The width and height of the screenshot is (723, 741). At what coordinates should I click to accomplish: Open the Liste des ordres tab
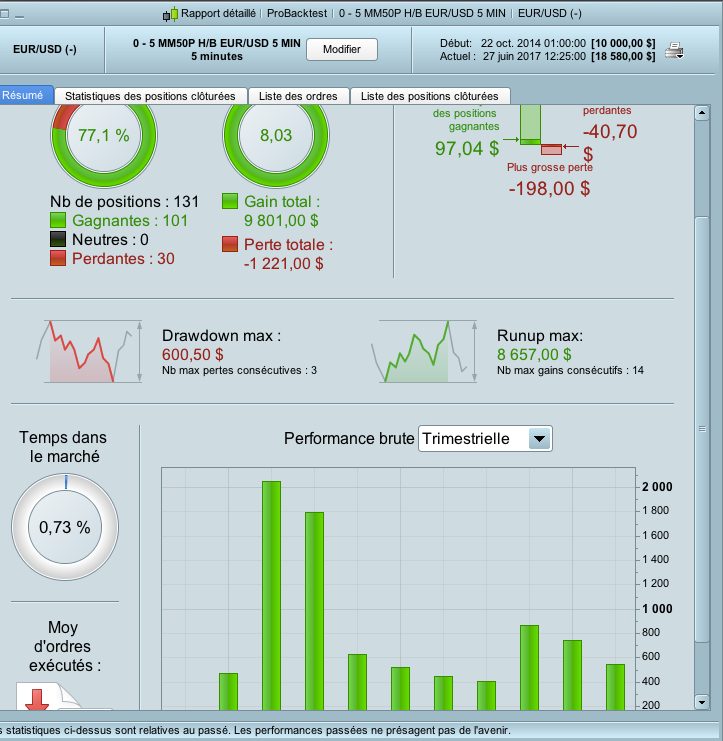(298, 96)
